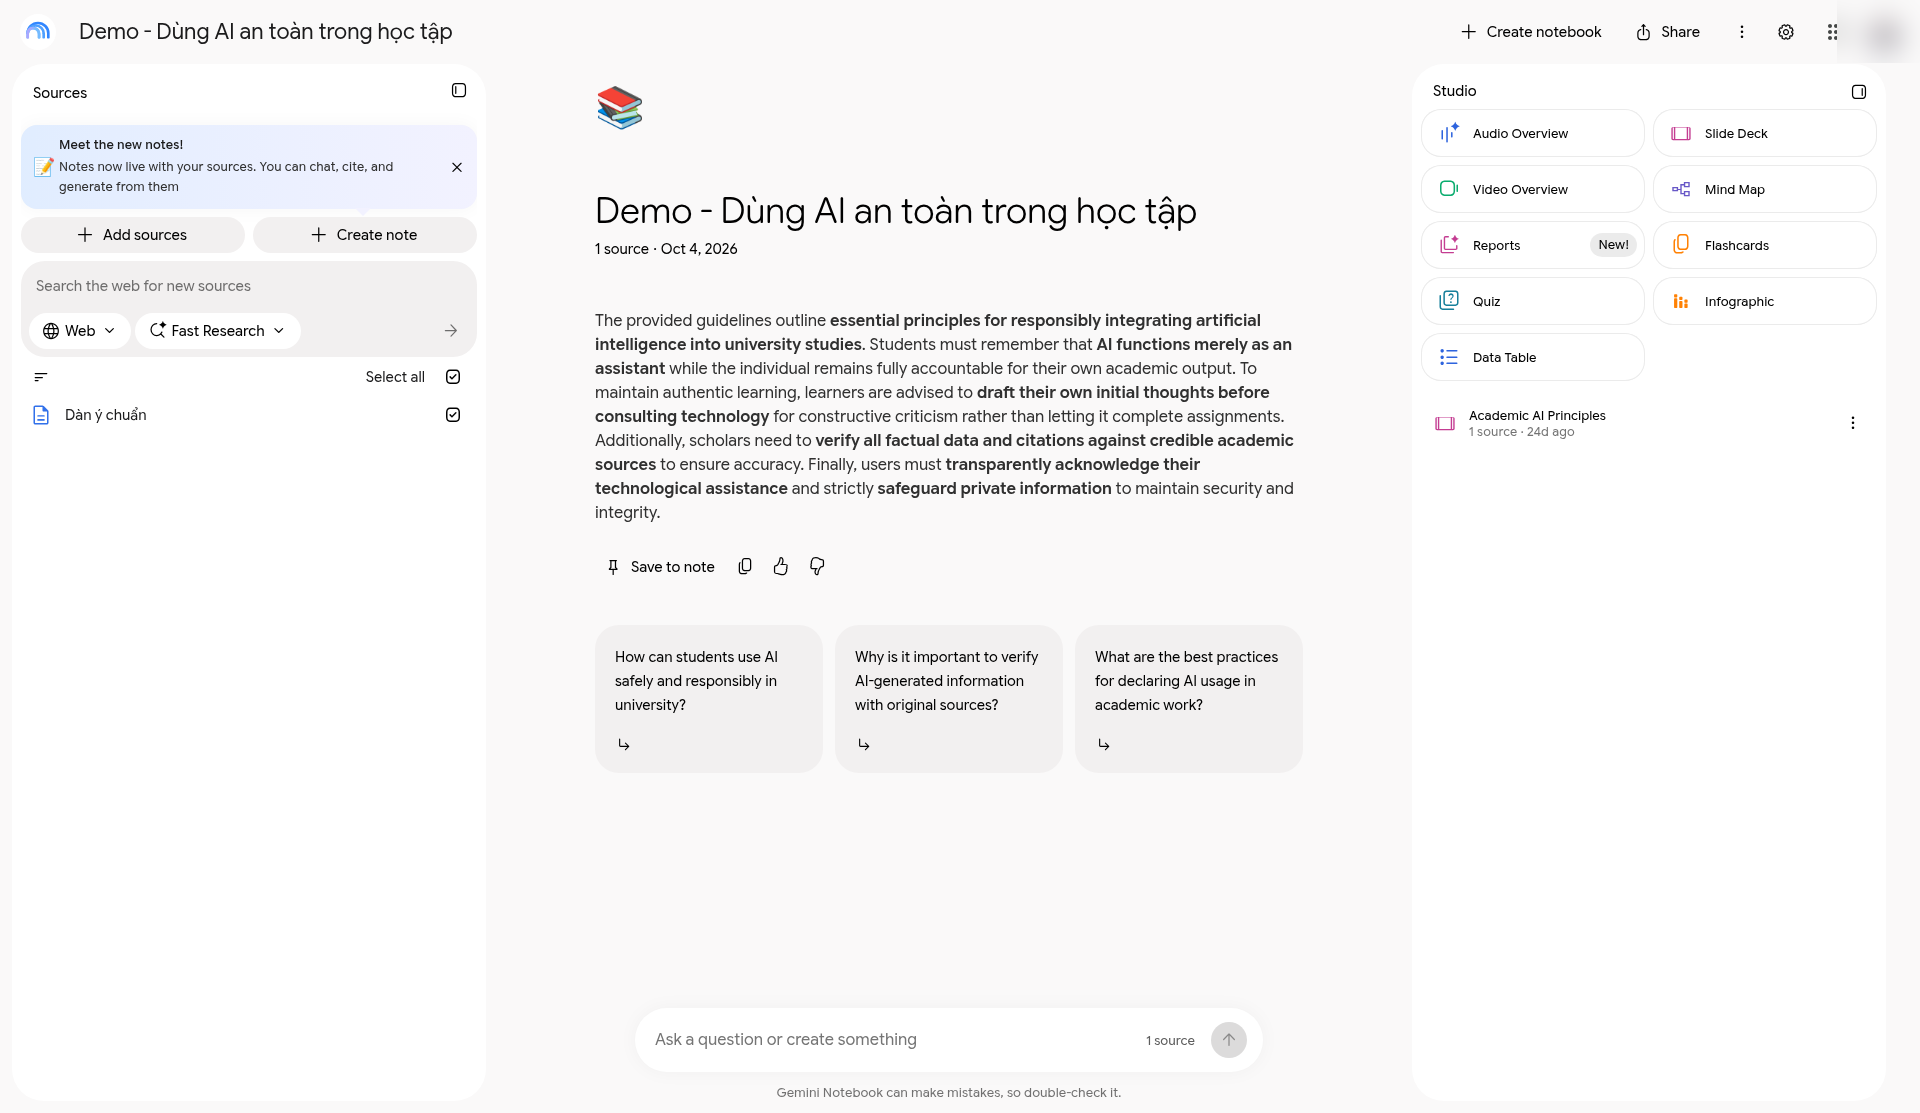Toggle the Select all checkbox
This screenshot has width=1920, height=1113.
click(x=453, y=377)
